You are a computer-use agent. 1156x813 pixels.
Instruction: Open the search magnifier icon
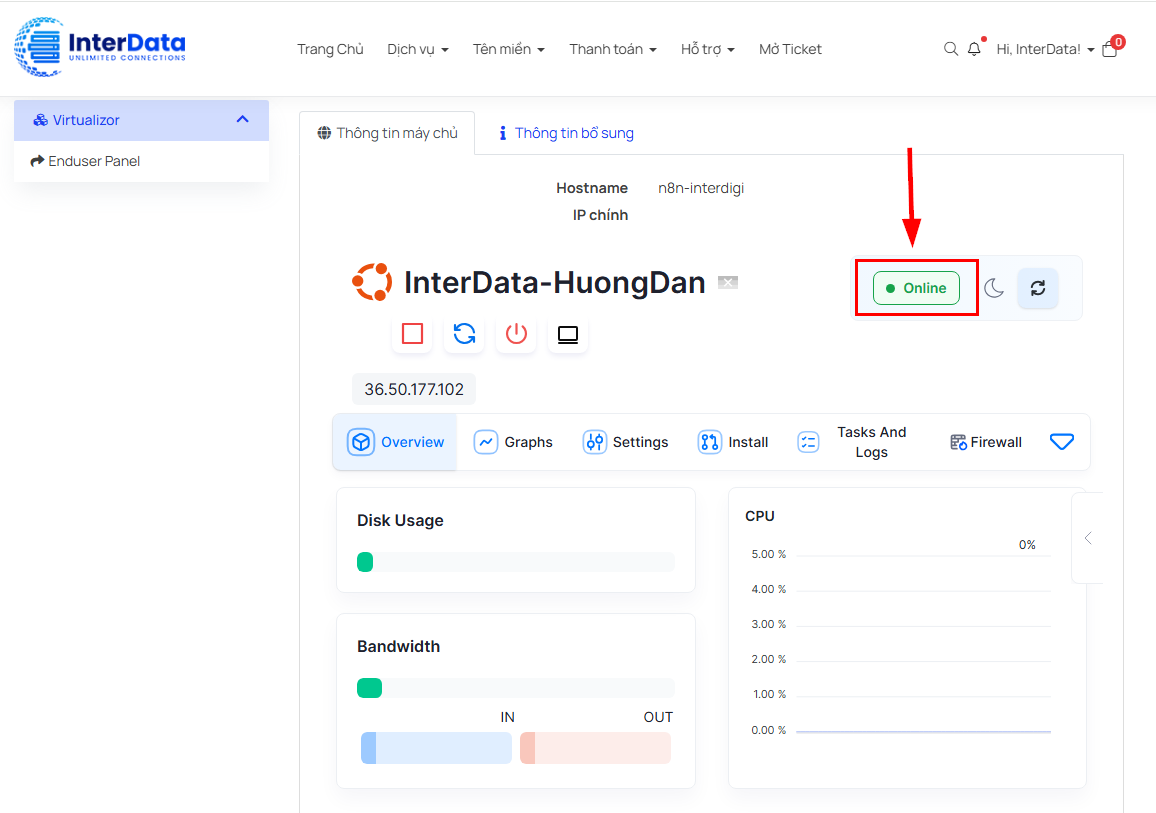(950, 49)
